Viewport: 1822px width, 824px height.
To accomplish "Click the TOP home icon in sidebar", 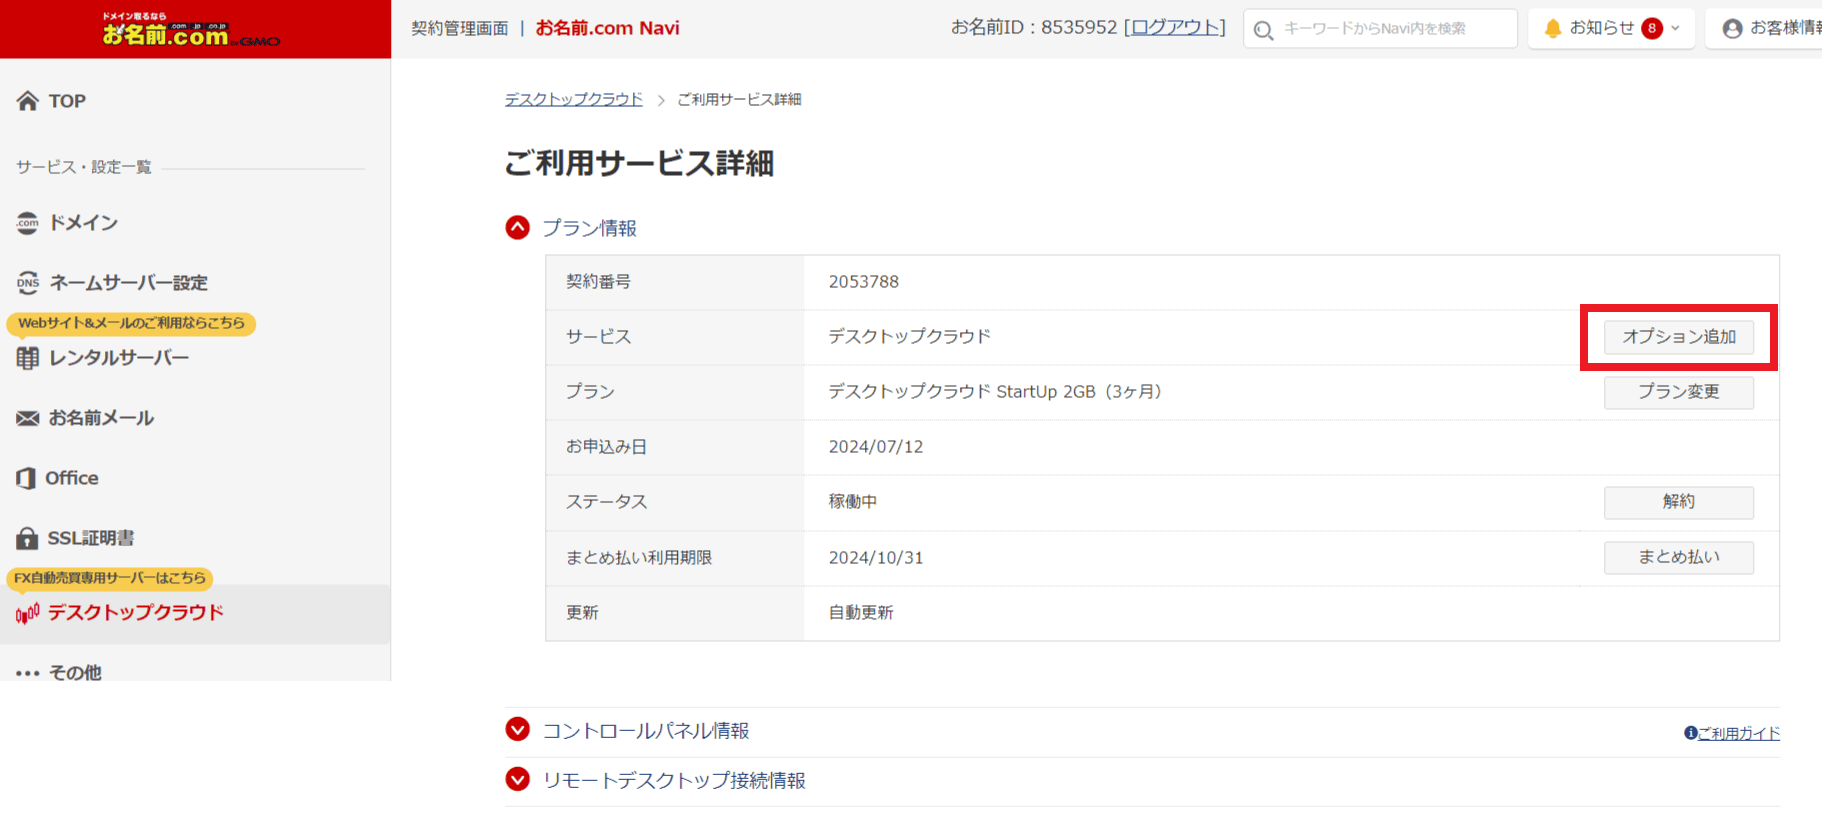I will coord(28,101).
